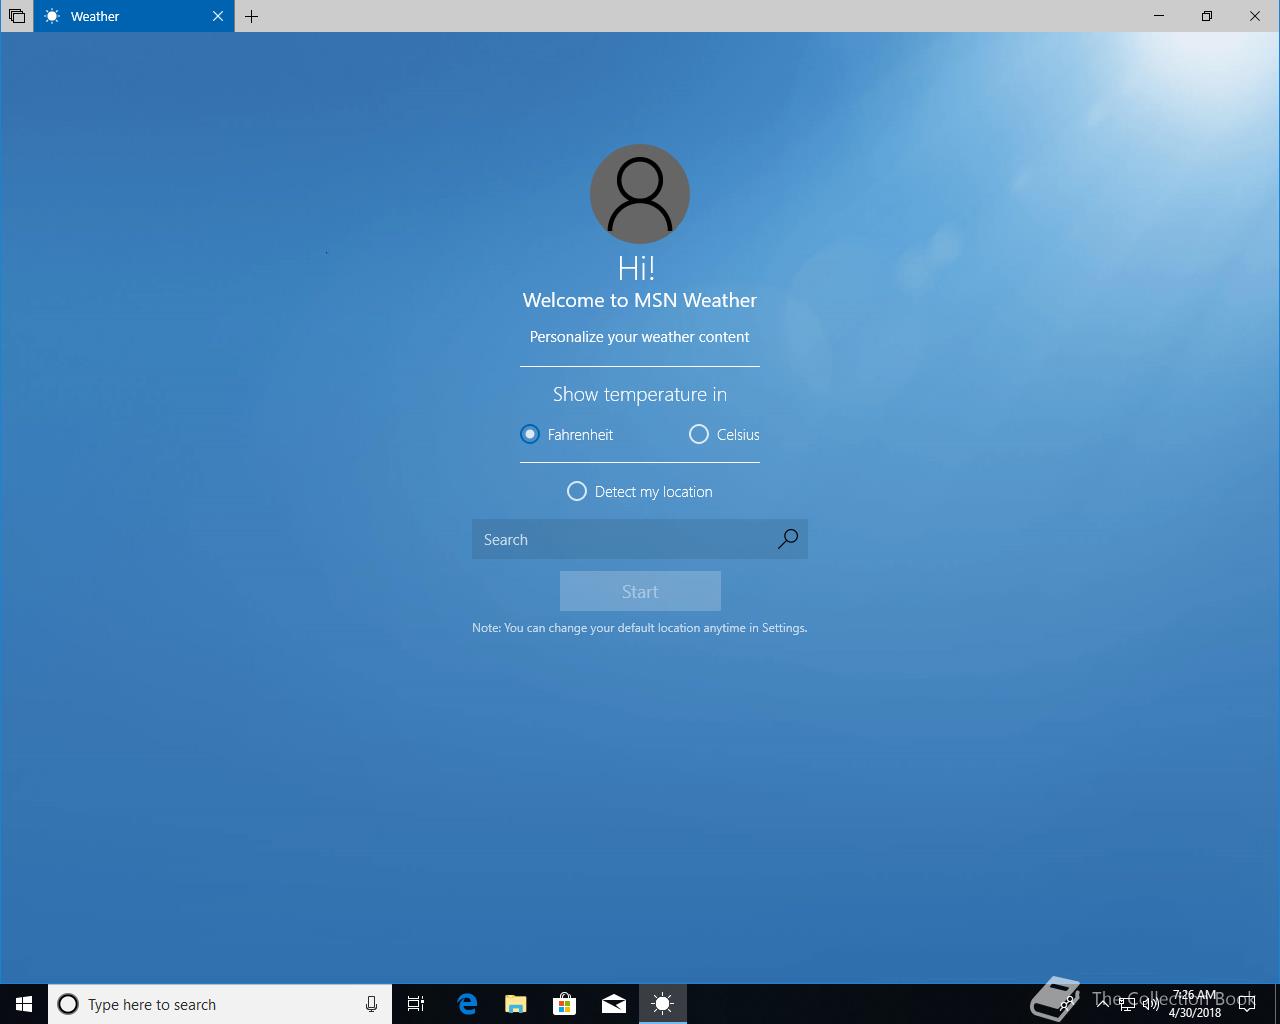Open the network status tray icon
This screenshot has height=1024, width=1280.
(x=1127, y=1004)
